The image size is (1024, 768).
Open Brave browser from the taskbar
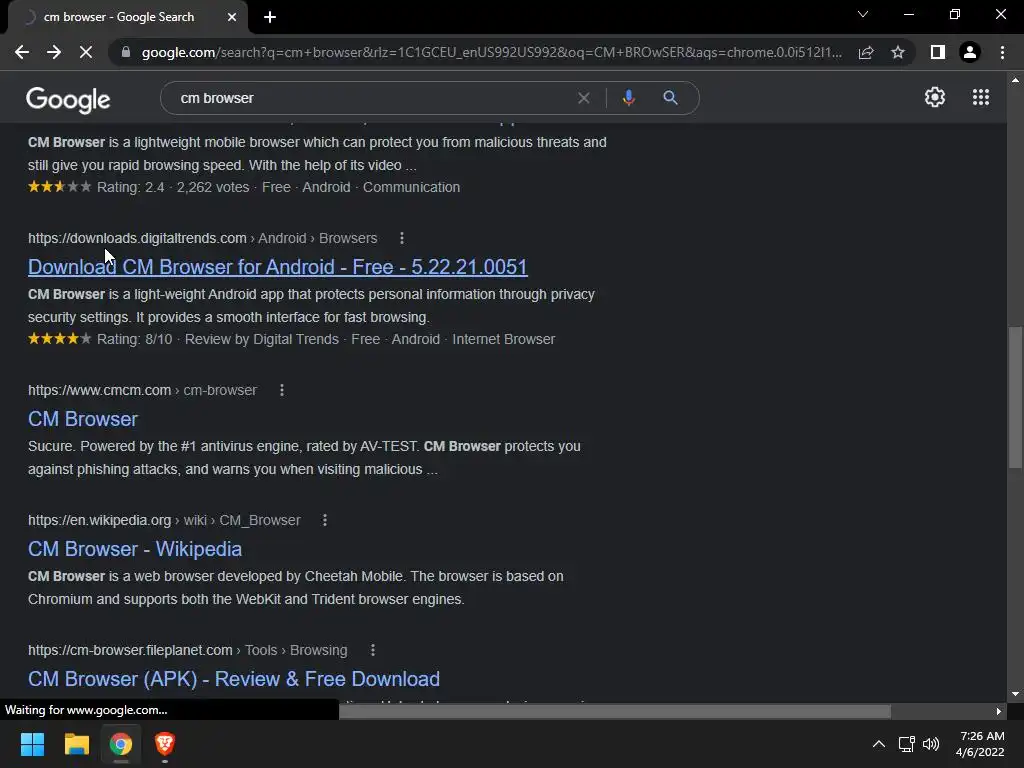coord(165,744)
